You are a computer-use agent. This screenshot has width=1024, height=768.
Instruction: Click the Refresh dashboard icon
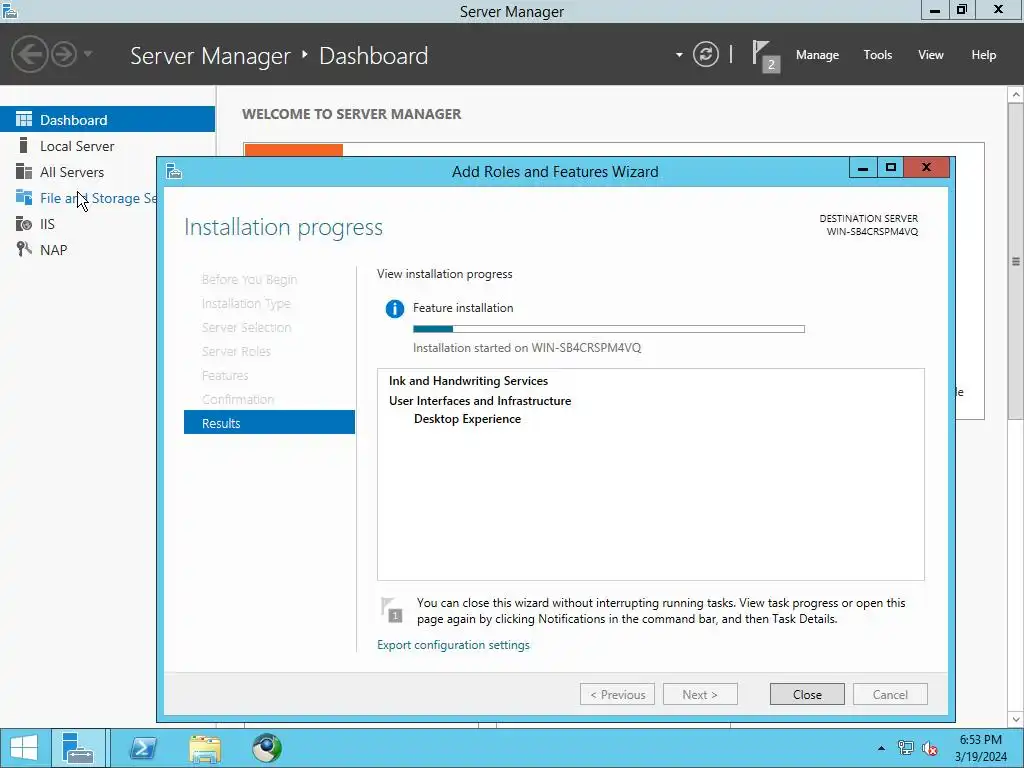(x=705, y=54)
